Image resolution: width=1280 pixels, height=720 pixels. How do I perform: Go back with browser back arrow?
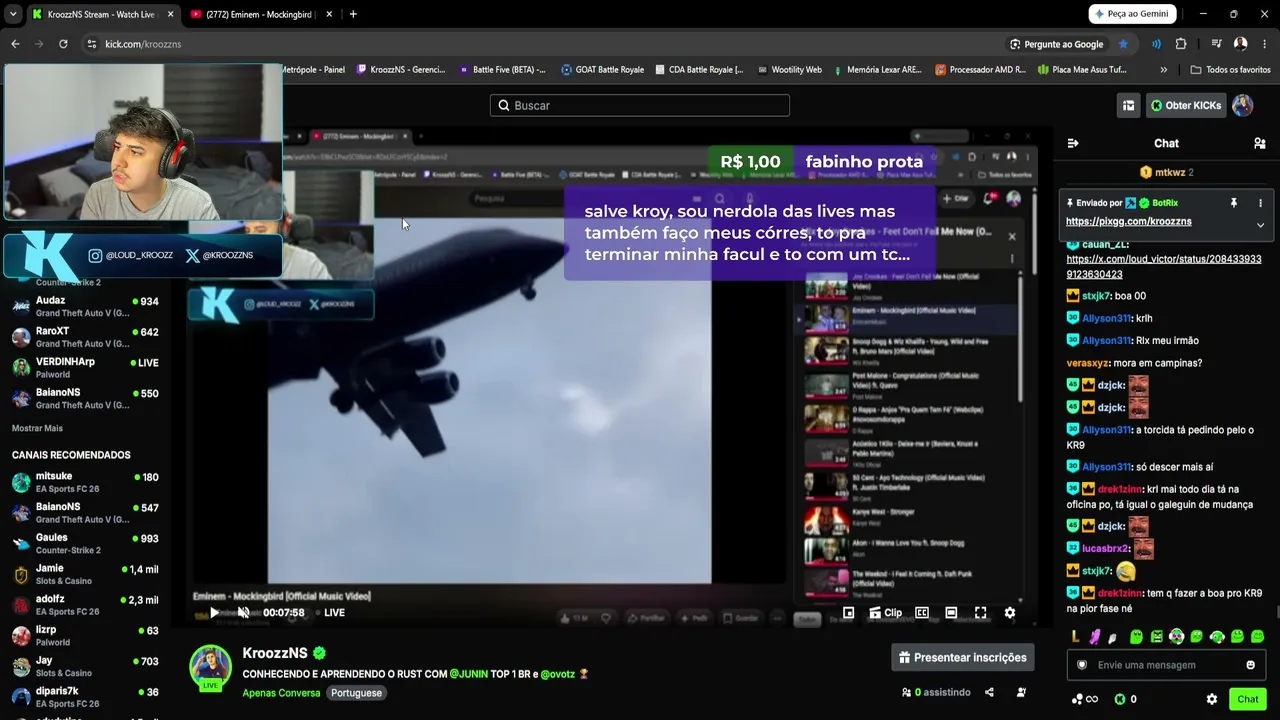[x=15, y=44]
